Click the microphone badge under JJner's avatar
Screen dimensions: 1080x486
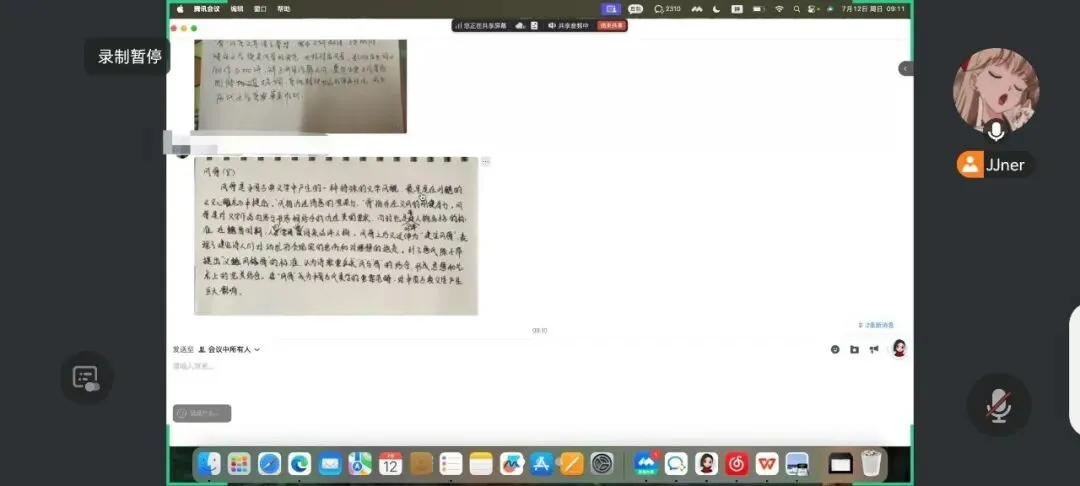996,129
